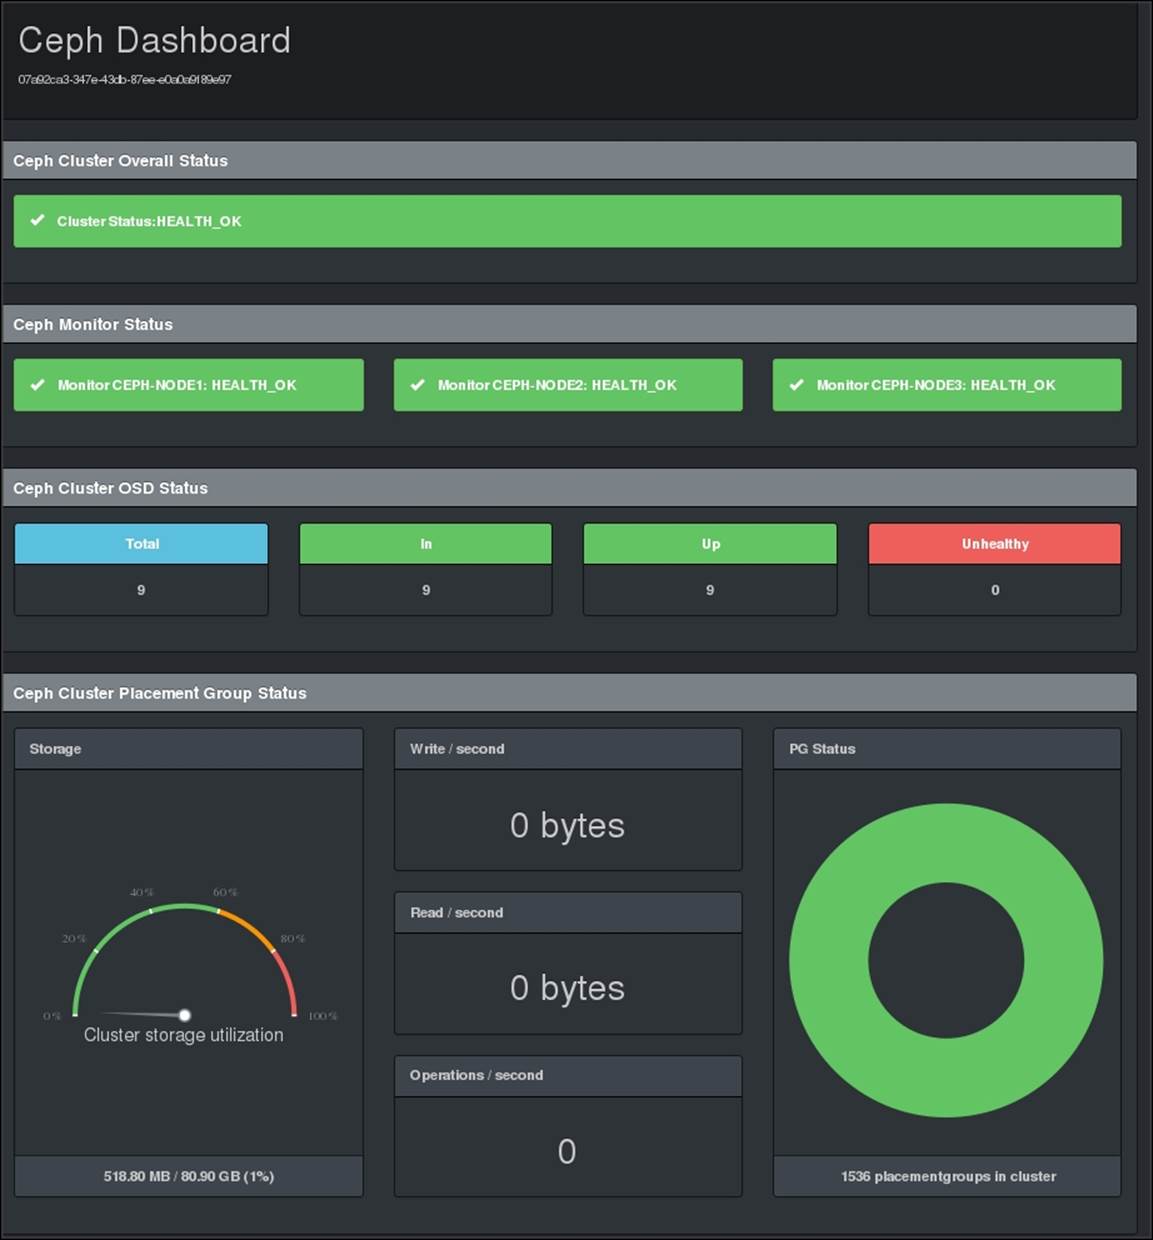Click the blue Total OSD status tile
This screenshot has width=1153, height=1240.
(140, 544)
